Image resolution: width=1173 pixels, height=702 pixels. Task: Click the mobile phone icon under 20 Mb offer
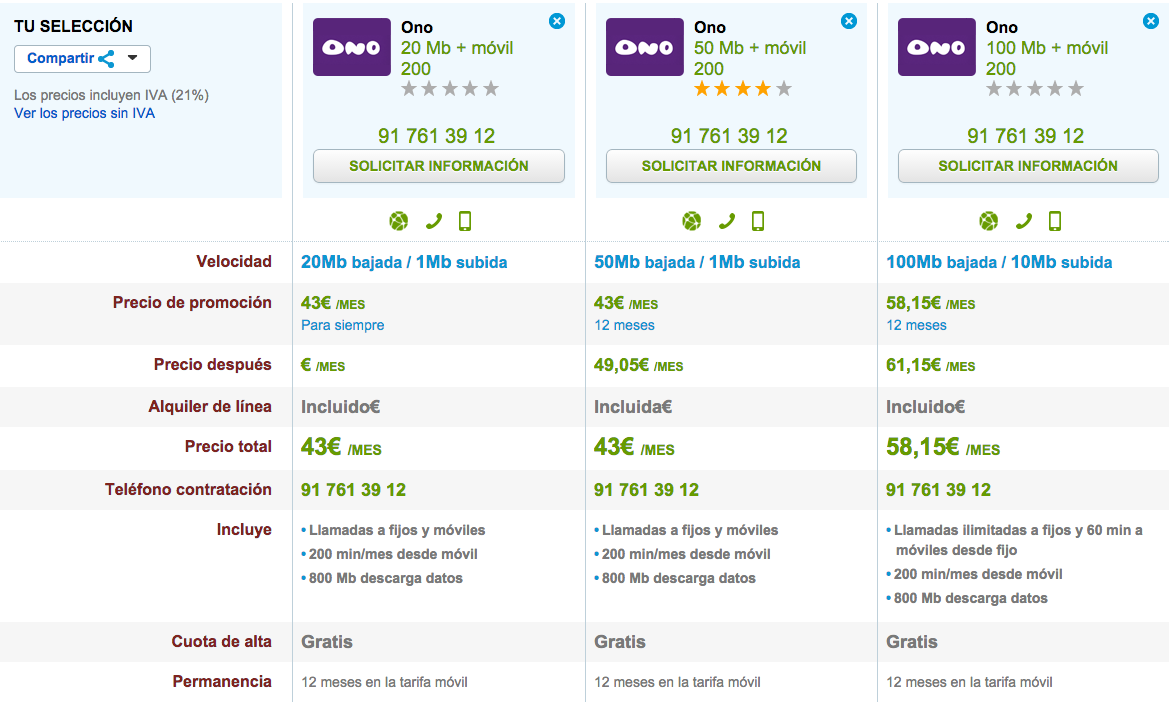pyautogui.click(x=465, y=221)
